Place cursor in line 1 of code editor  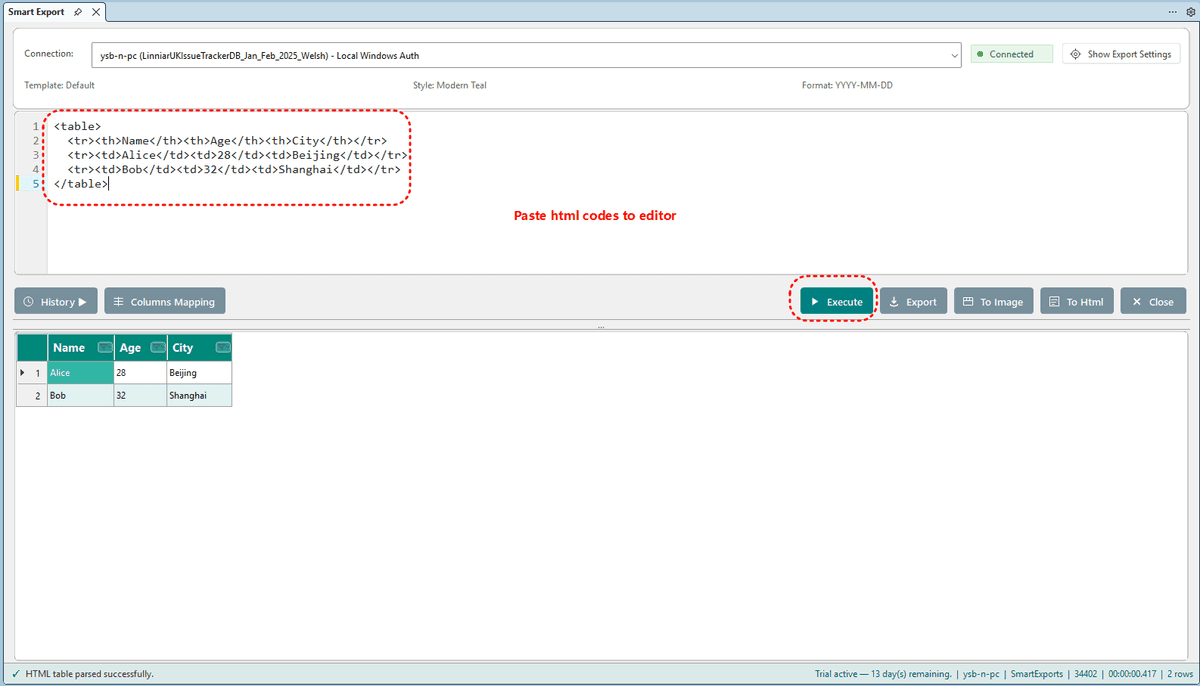(77, 126)
